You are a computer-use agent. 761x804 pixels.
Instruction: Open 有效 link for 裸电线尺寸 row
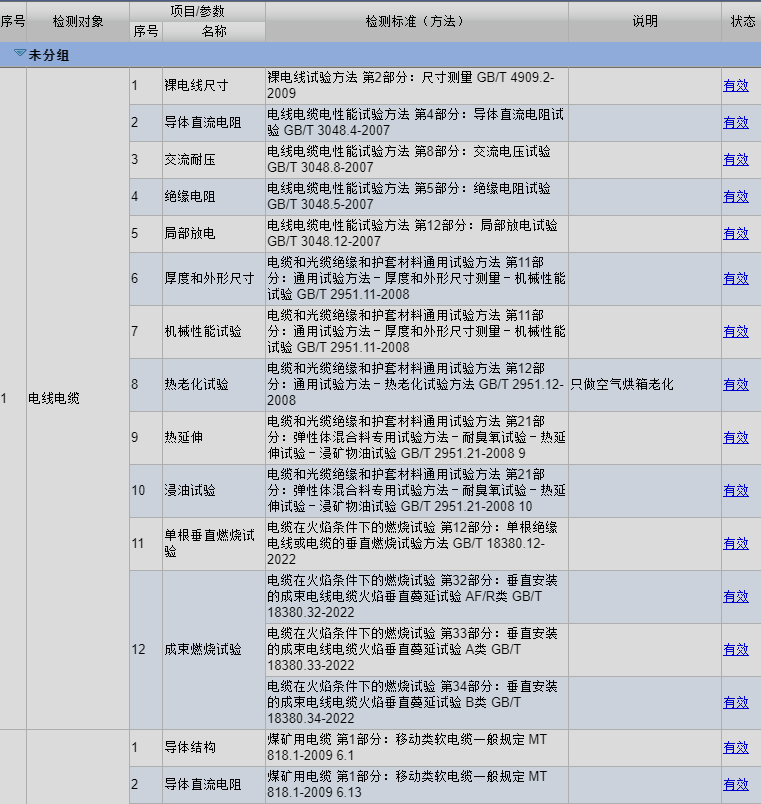tap(735, 86)
